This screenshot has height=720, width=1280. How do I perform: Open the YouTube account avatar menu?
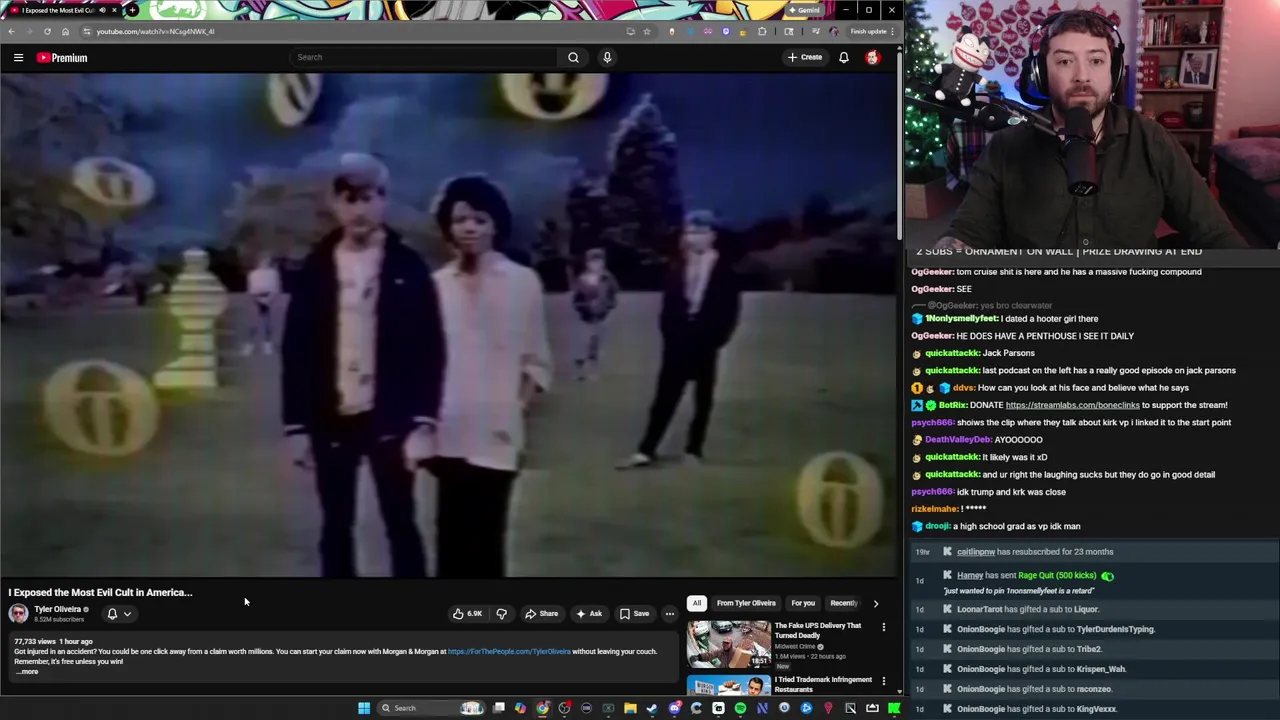[x=873, y=57]
